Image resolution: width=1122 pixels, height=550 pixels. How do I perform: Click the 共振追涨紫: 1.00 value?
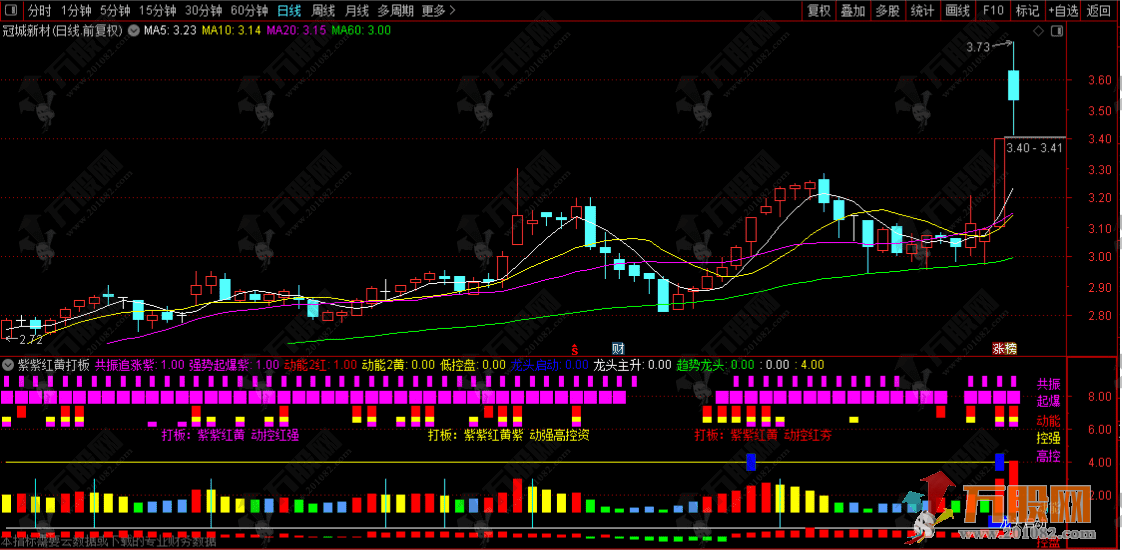tap(140, 365)
